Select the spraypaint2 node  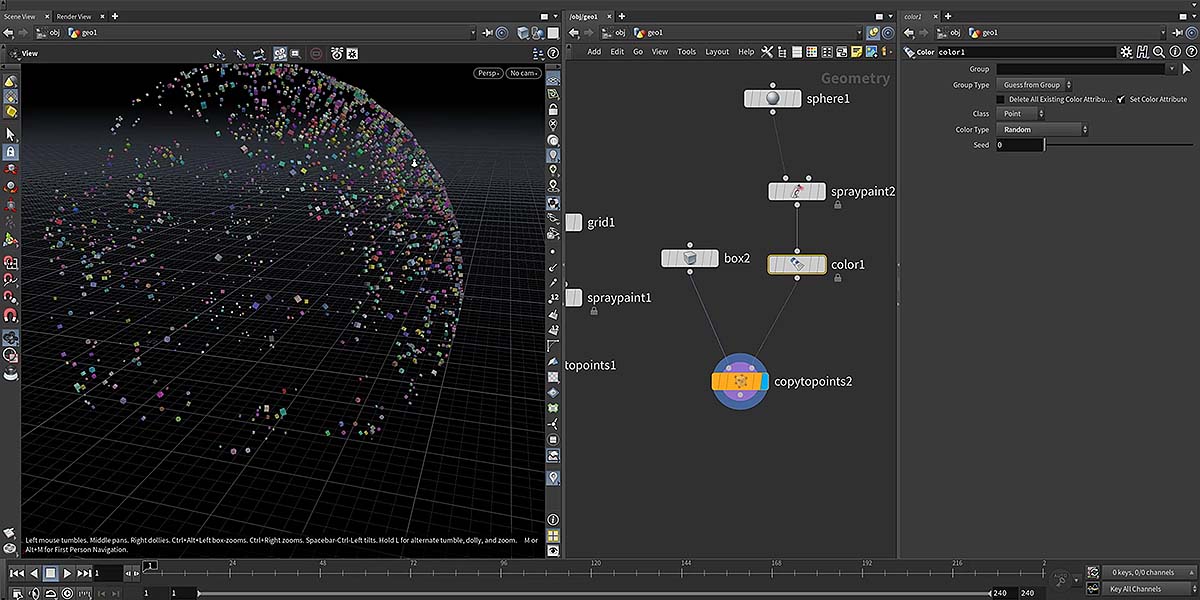tap(797, 191)
